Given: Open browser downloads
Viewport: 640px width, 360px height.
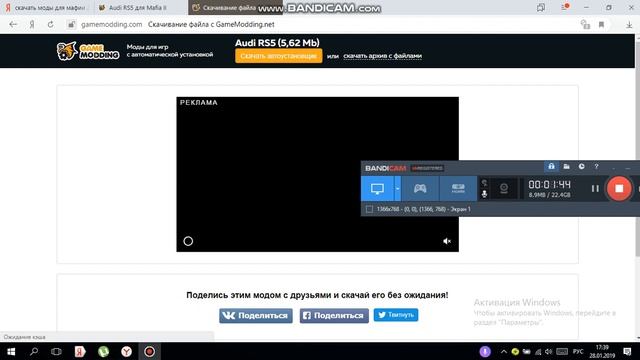Looking at the screenshot, I should pyautogui.click(x=629, y=24).
